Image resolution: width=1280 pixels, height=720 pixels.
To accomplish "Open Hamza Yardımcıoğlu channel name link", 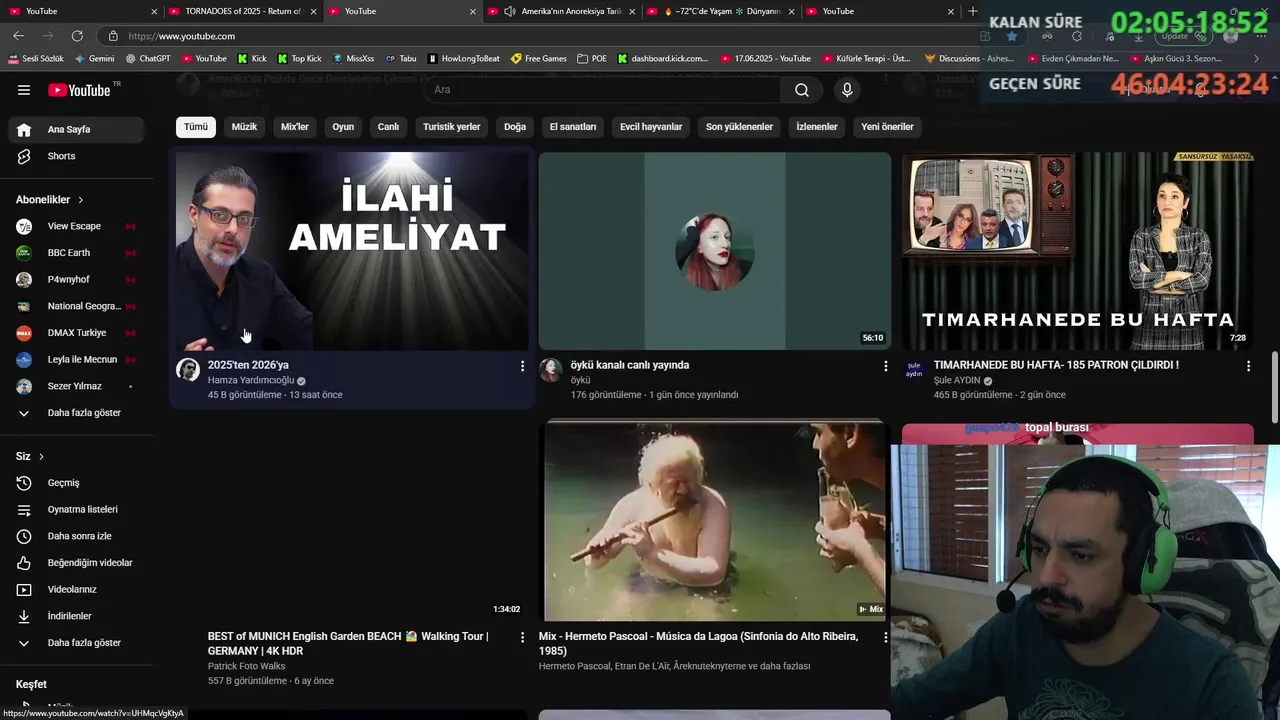I will [251, 380].
